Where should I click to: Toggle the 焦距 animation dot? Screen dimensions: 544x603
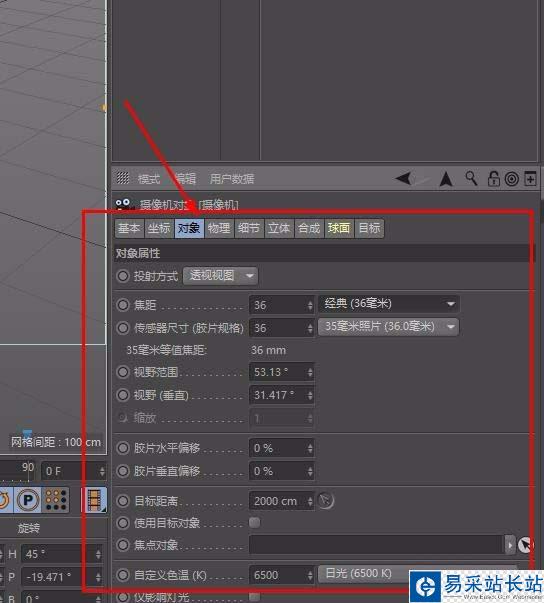click(123, 305)
